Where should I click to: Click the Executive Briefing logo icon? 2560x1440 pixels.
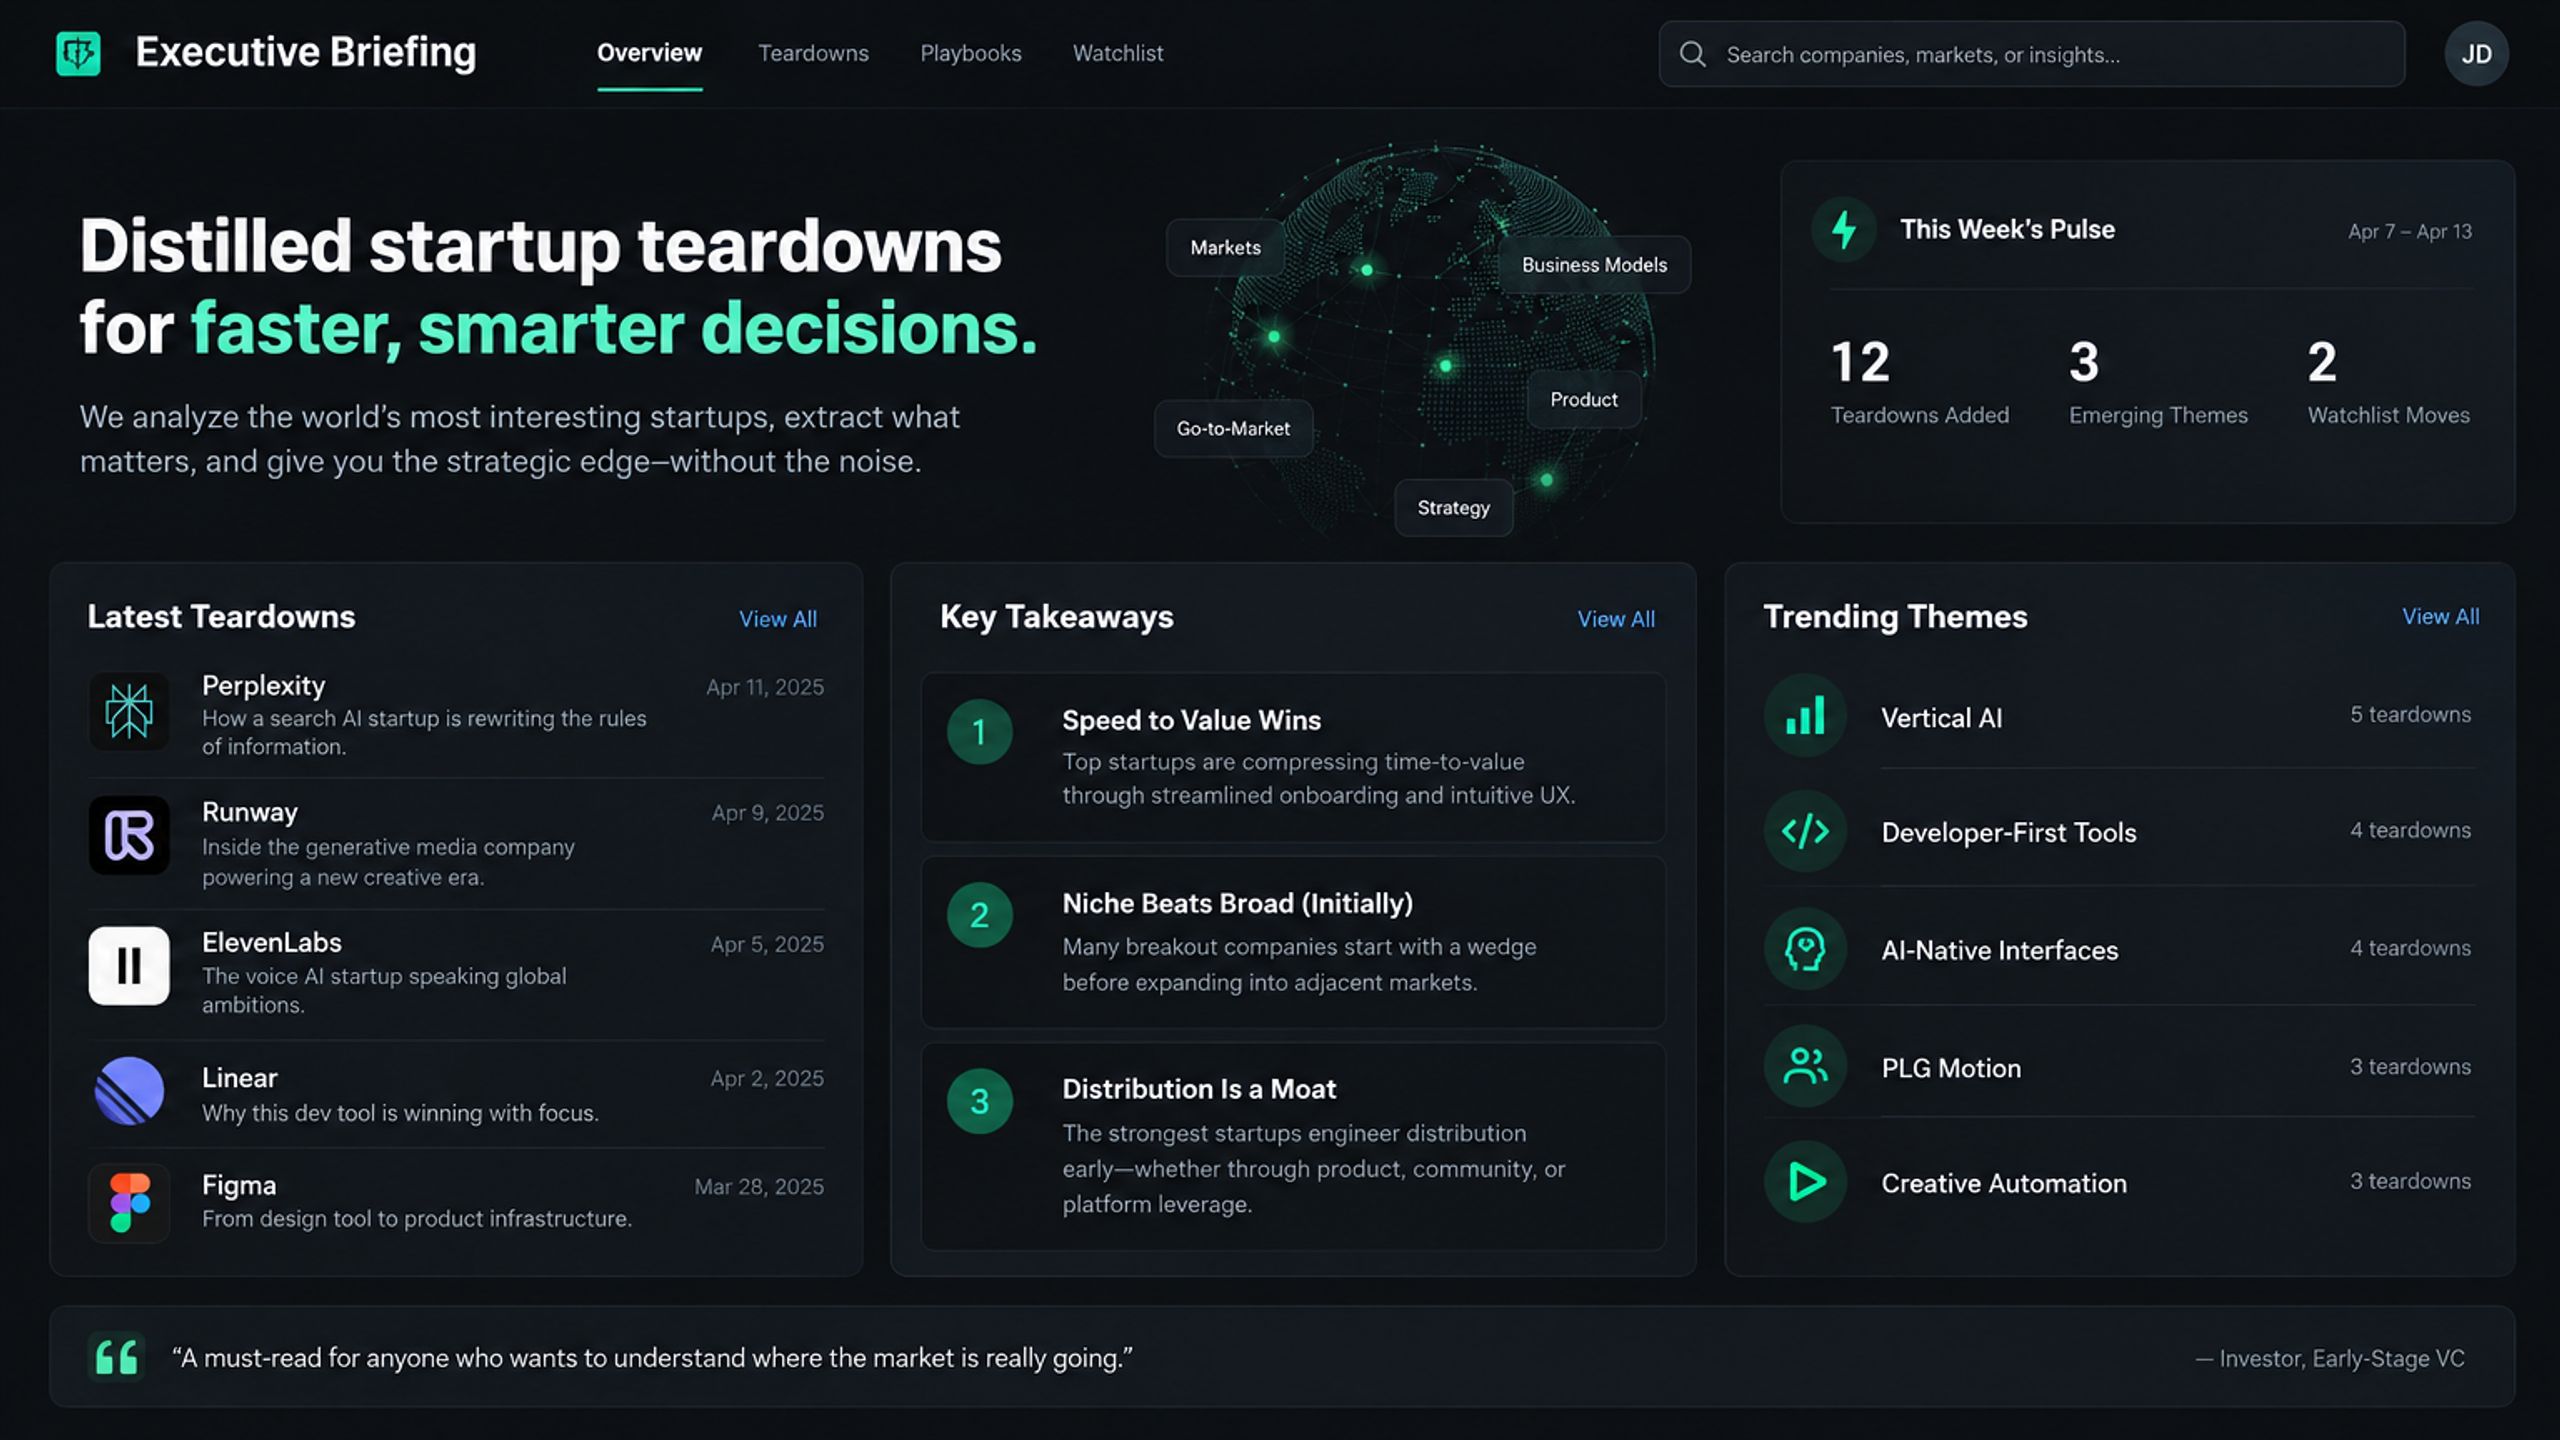[x=78, y=53]
